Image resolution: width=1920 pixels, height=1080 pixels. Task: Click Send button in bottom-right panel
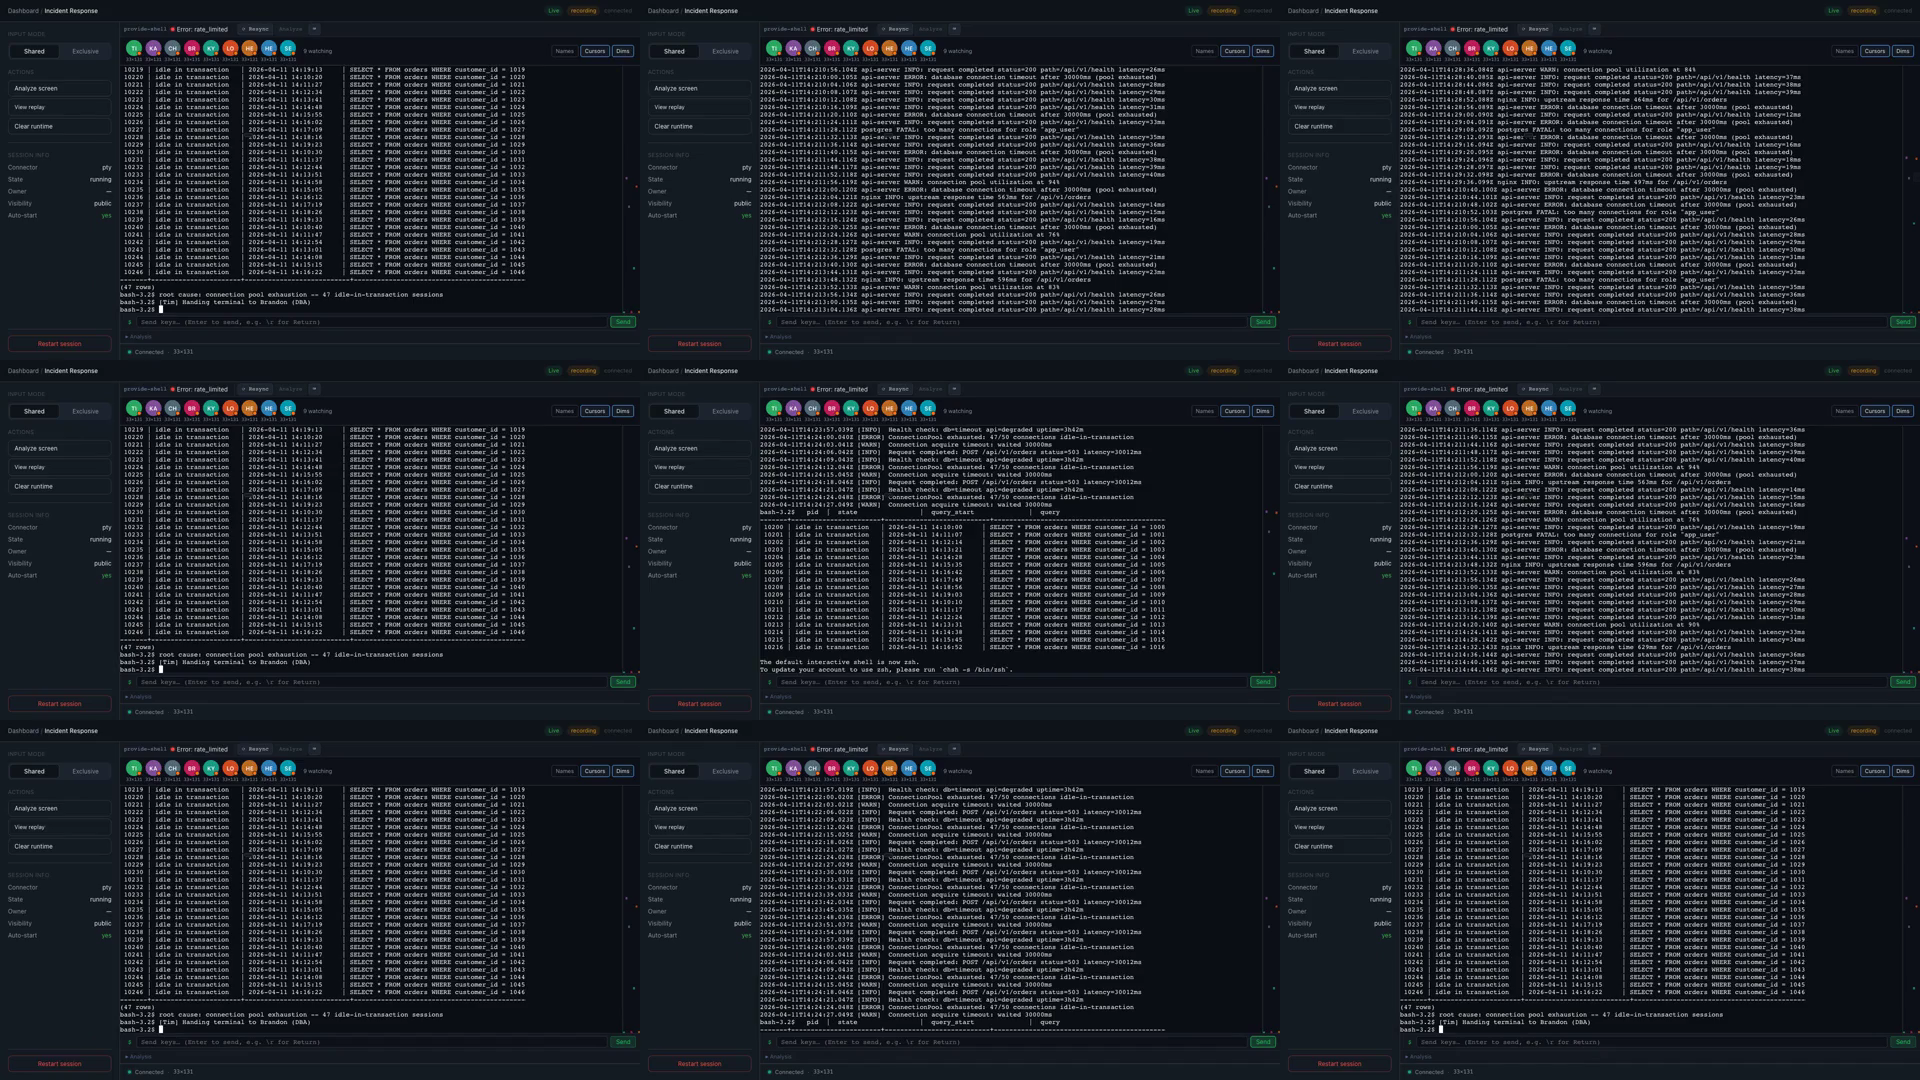1903,1042
